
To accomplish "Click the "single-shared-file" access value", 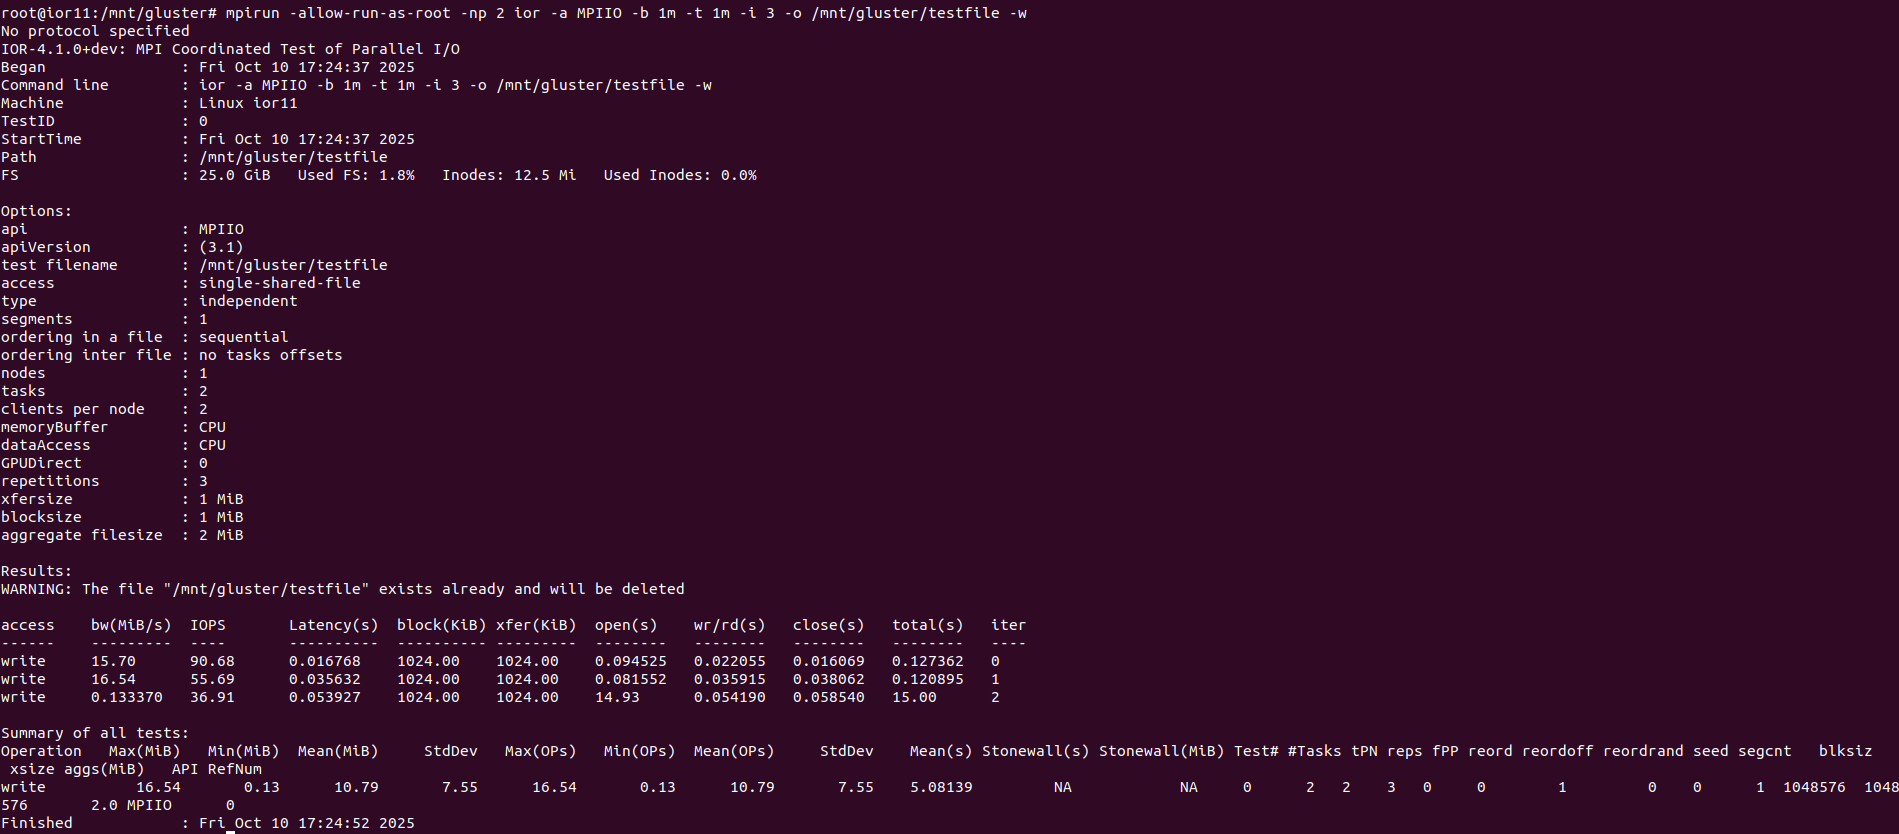I will [279, 283].
